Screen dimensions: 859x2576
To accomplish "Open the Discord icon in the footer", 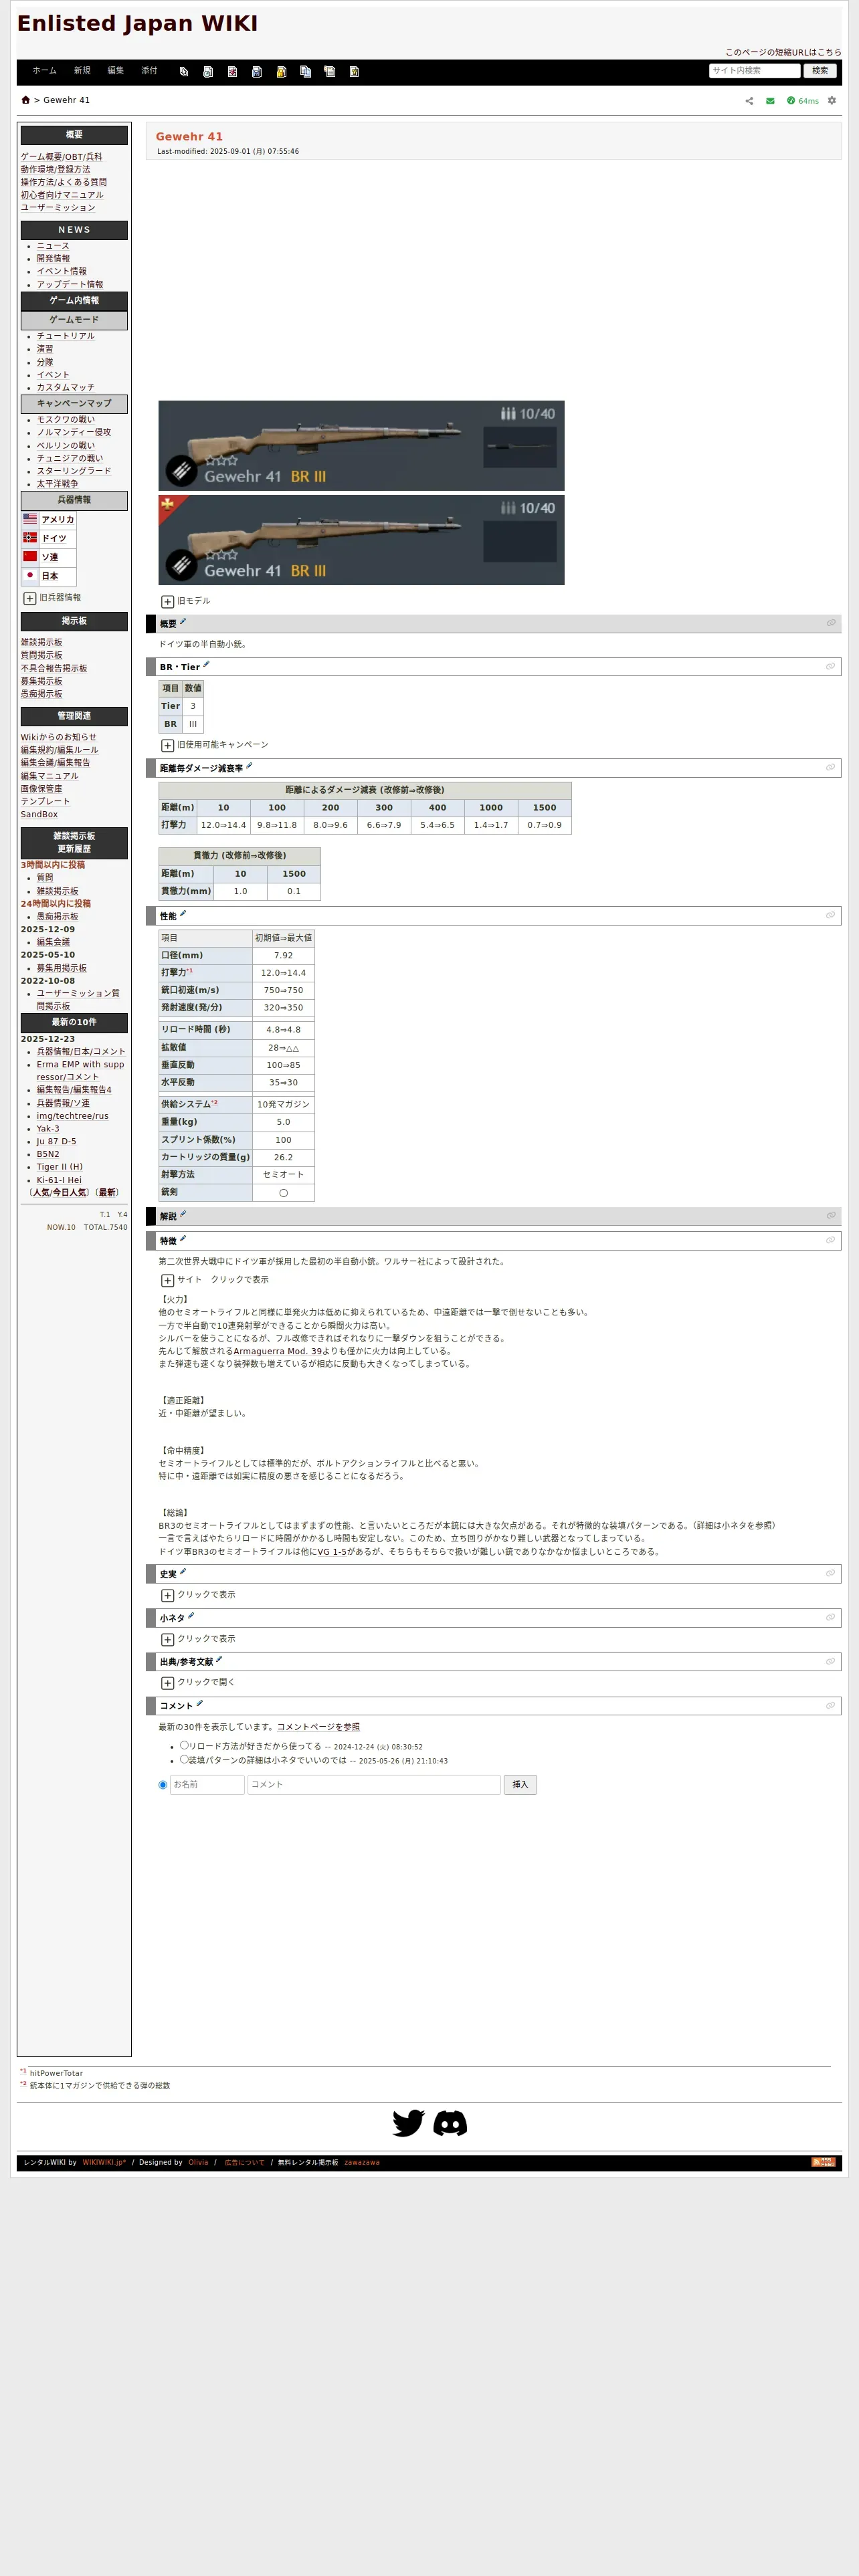I will 450,2123.
